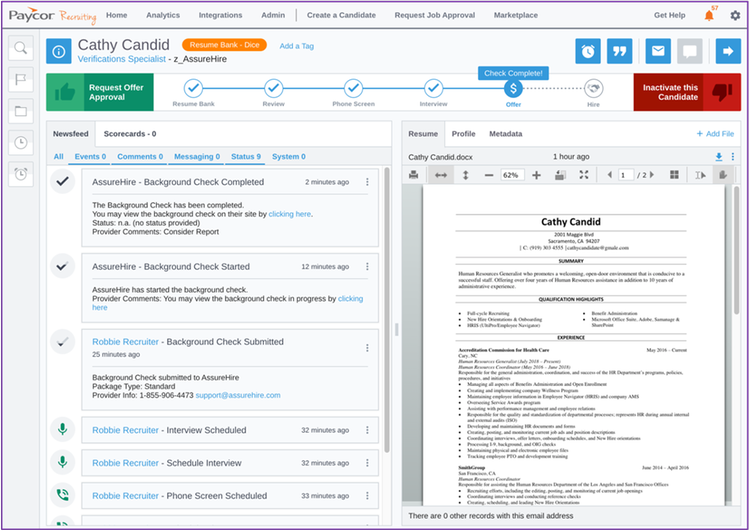Click the Add a Tag link
The image size is (750, 531).
296,46
